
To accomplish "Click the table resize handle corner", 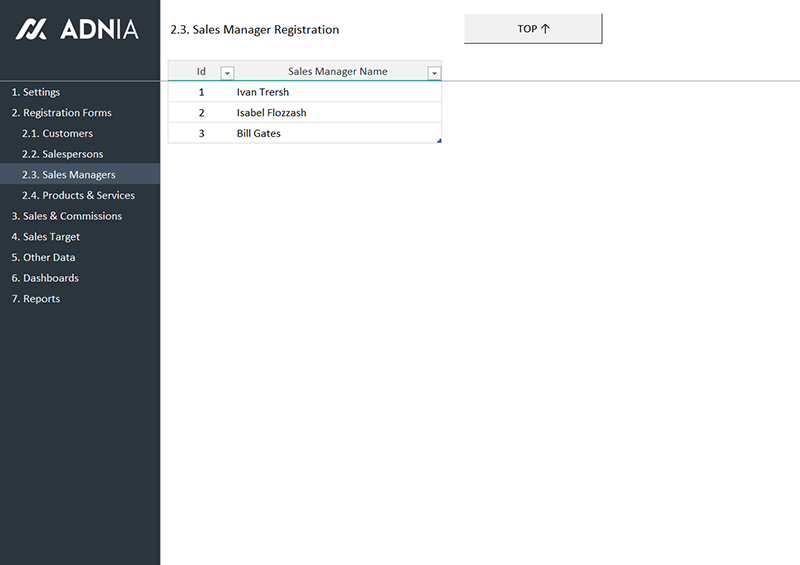I will click(x=439, y=141).
